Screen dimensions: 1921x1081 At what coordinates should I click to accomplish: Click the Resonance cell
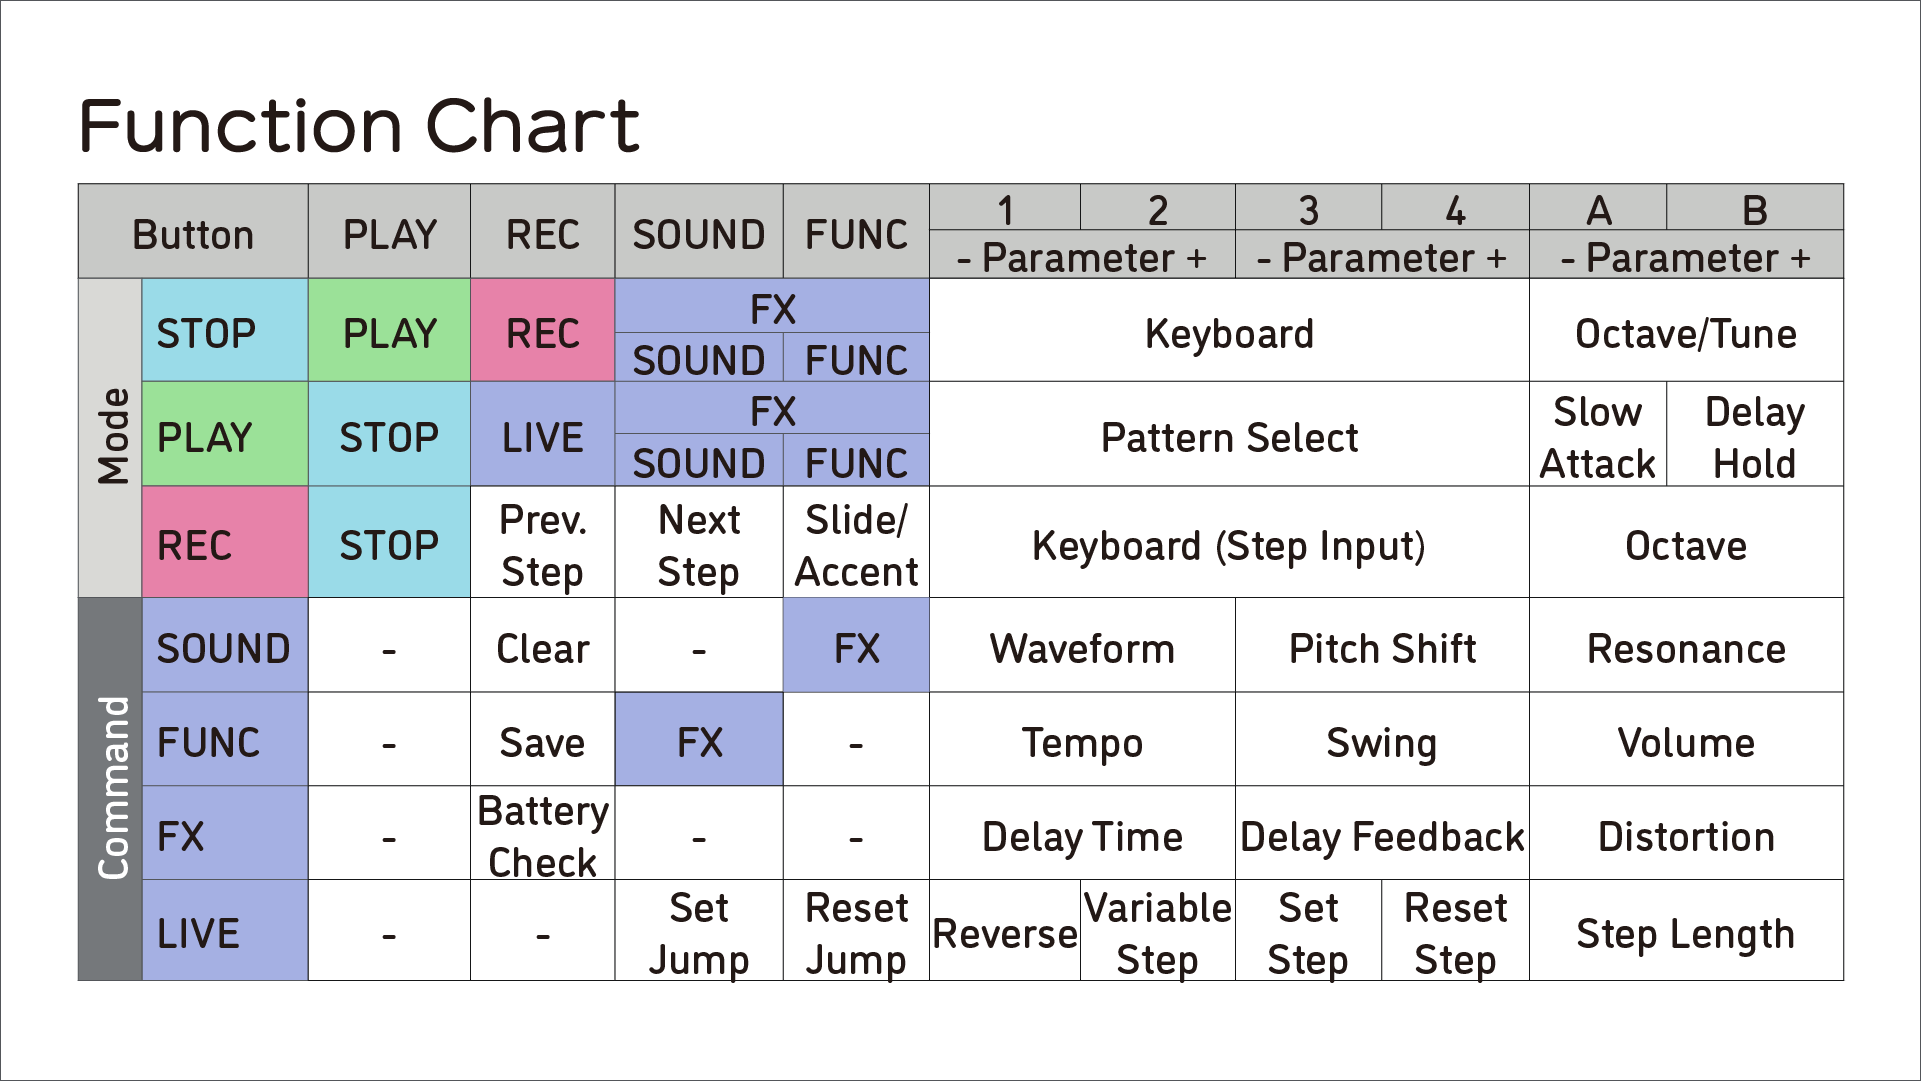click(x=1686, y=648)
